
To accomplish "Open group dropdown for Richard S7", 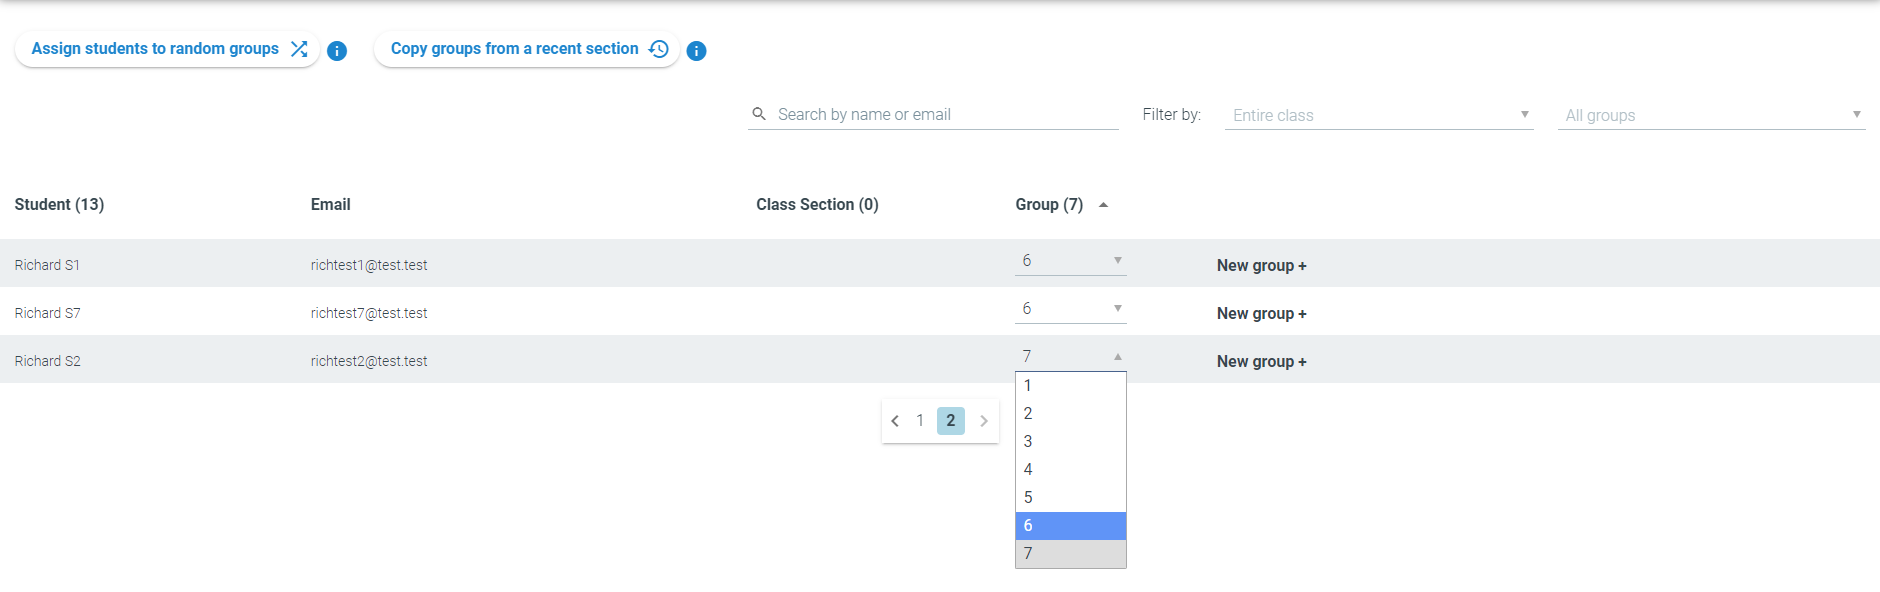I will coord(1071,309).
